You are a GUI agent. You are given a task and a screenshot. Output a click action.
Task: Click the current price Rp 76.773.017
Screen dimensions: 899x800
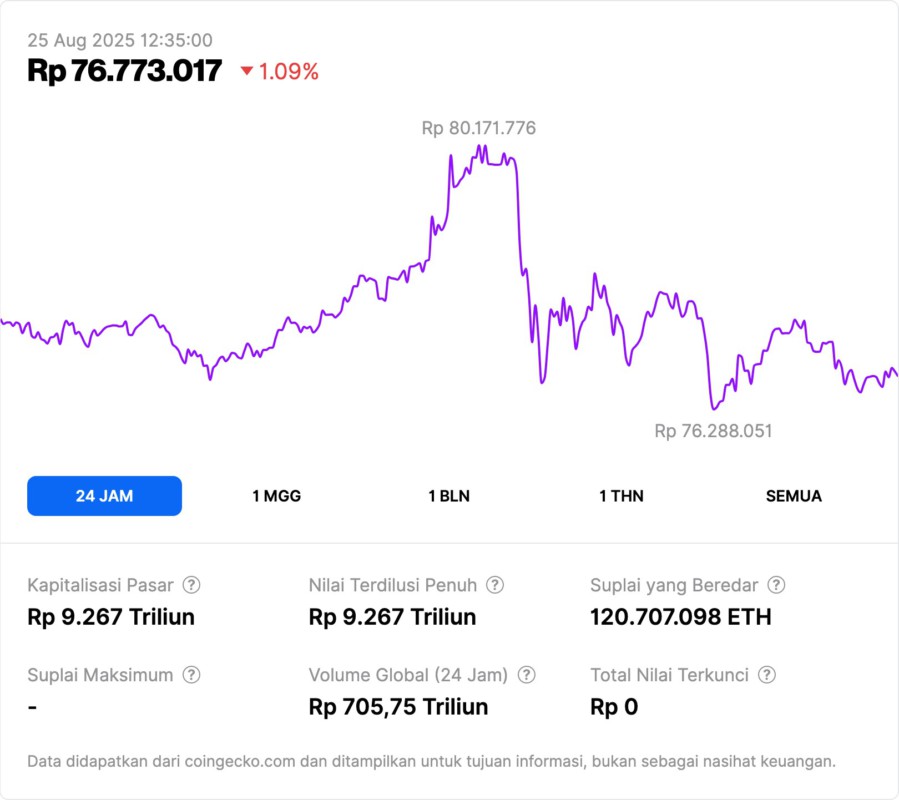pos(124,71)
